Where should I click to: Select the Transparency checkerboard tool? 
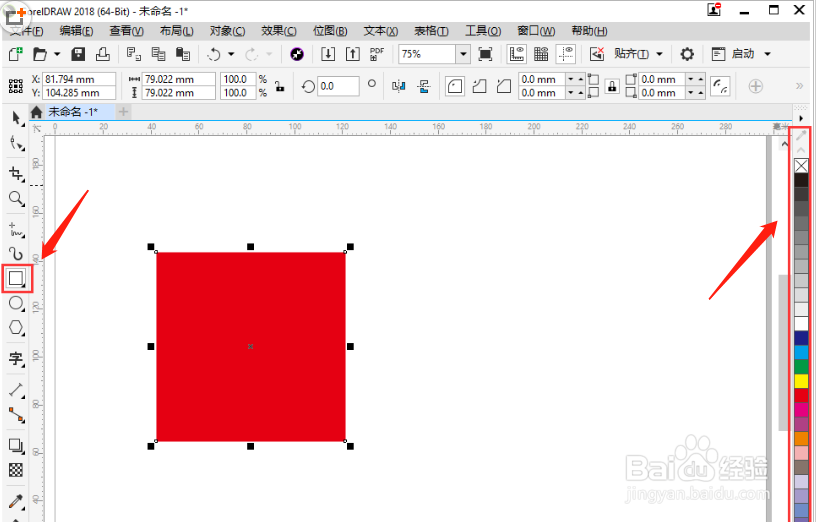(17, 470)
